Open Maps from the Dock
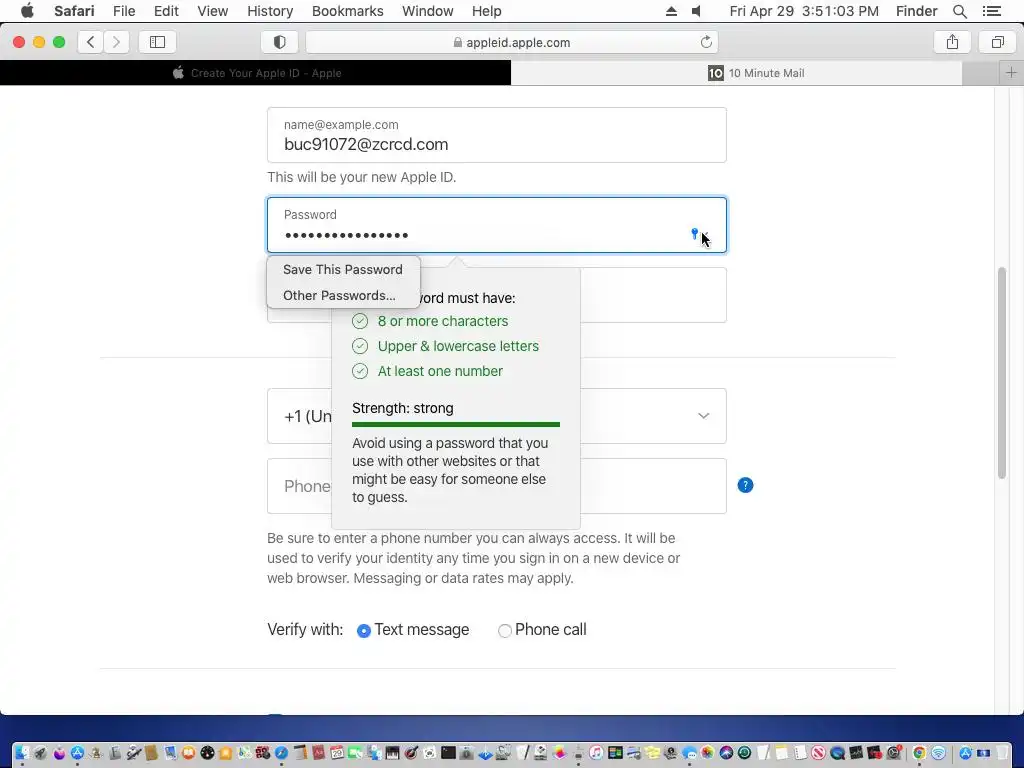1024x768 pixels. (x=244, y=752)
